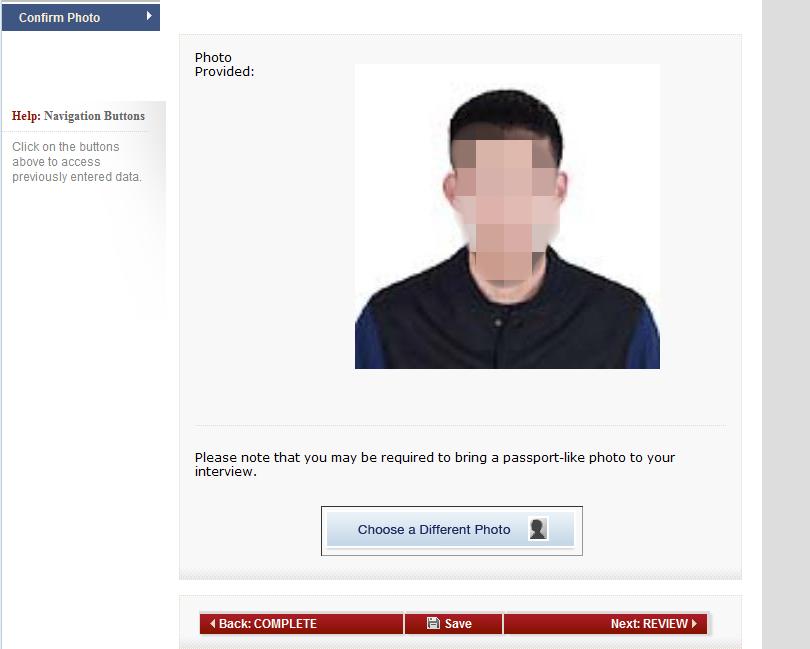Click the red Help: label

coord(26,116)
